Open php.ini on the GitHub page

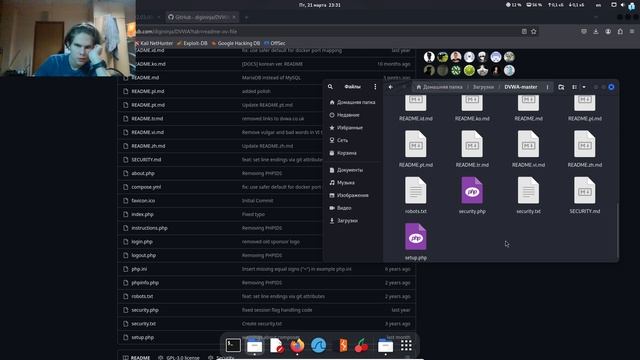tap(139, 269)
